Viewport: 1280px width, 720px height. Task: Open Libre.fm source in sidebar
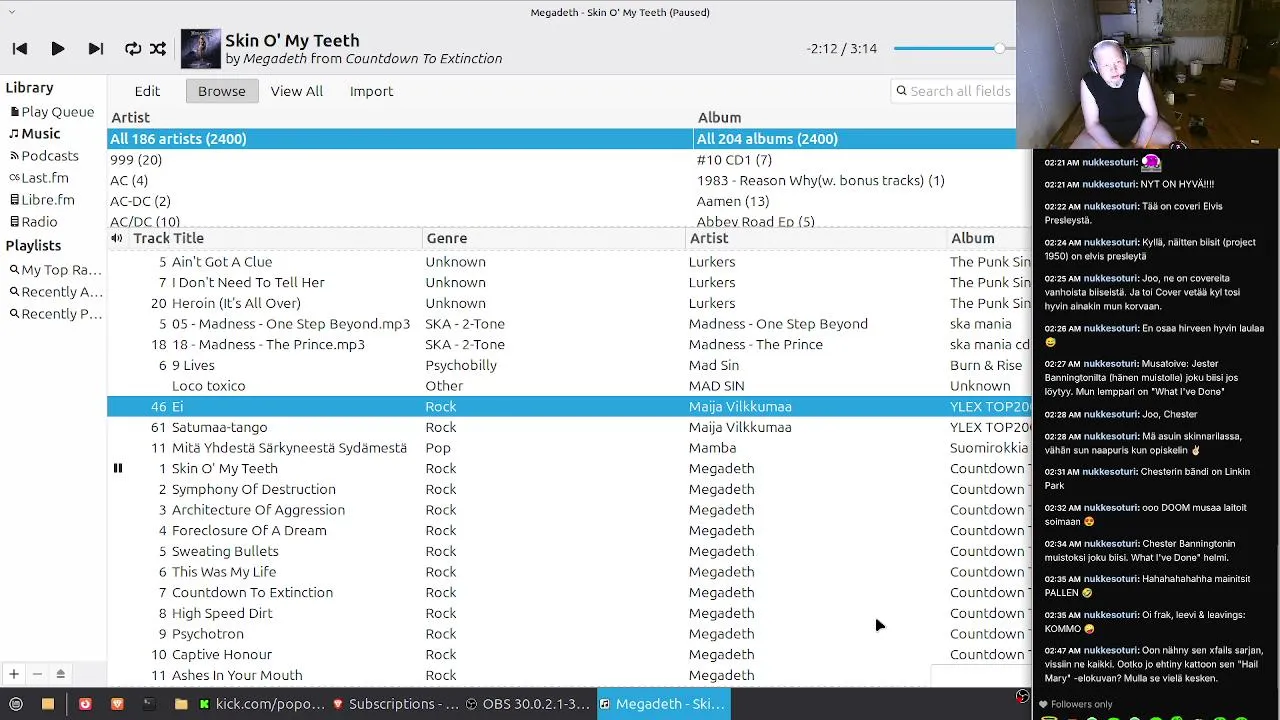42,200
